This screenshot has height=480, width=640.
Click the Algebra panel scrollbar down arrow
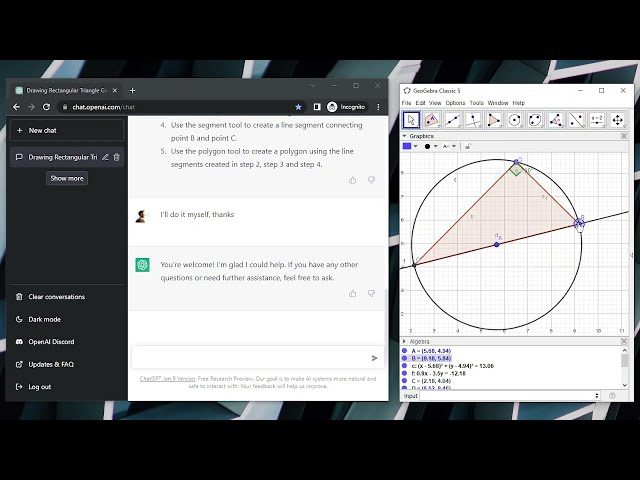tap(624, 385)
